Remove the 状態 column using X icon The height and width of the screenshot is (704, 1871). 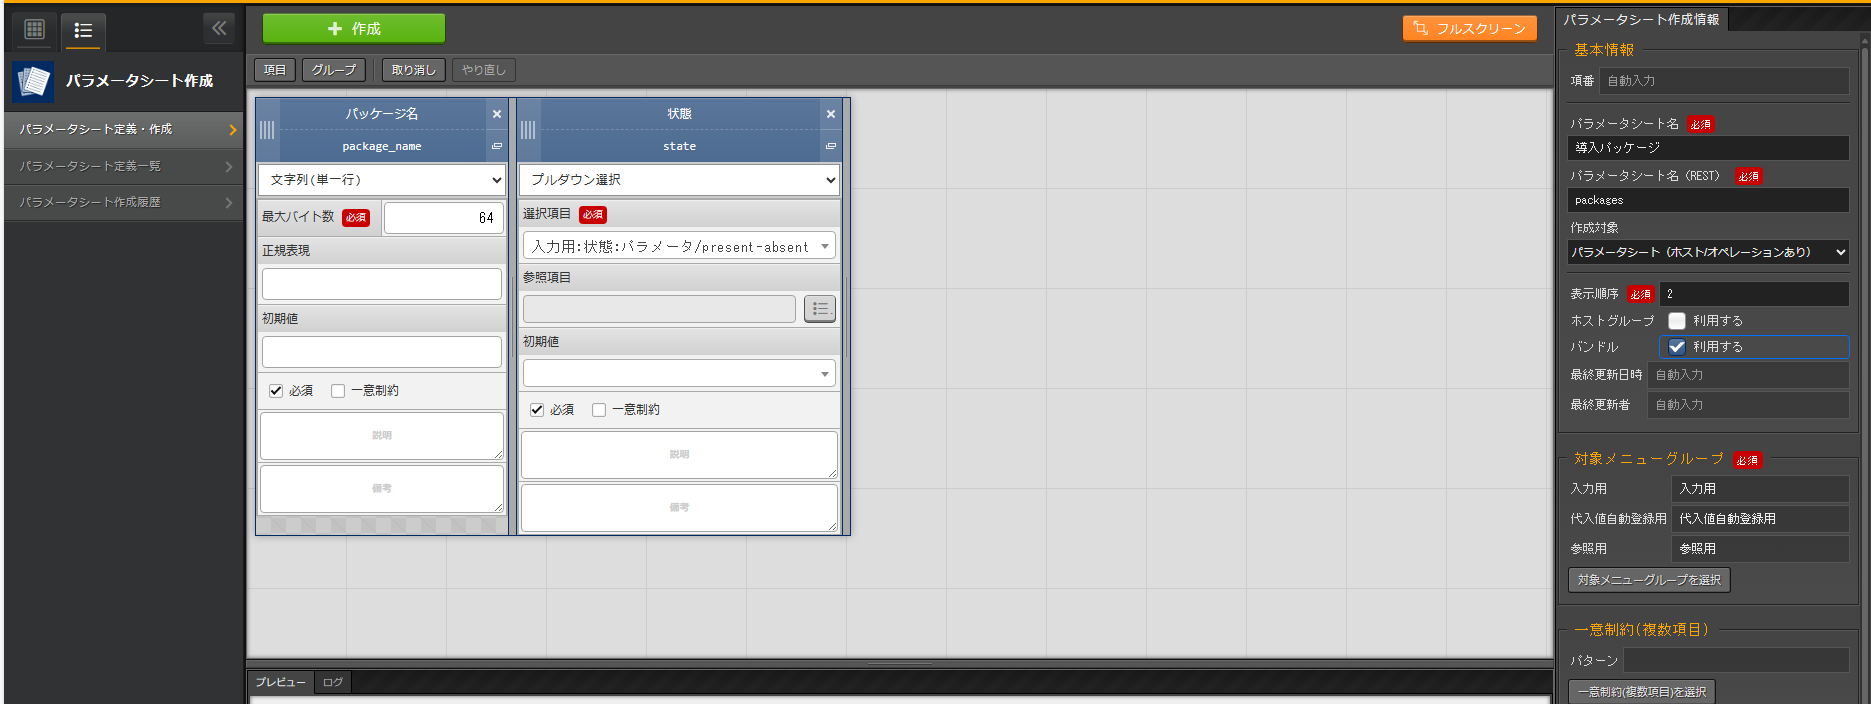[830, 114]
